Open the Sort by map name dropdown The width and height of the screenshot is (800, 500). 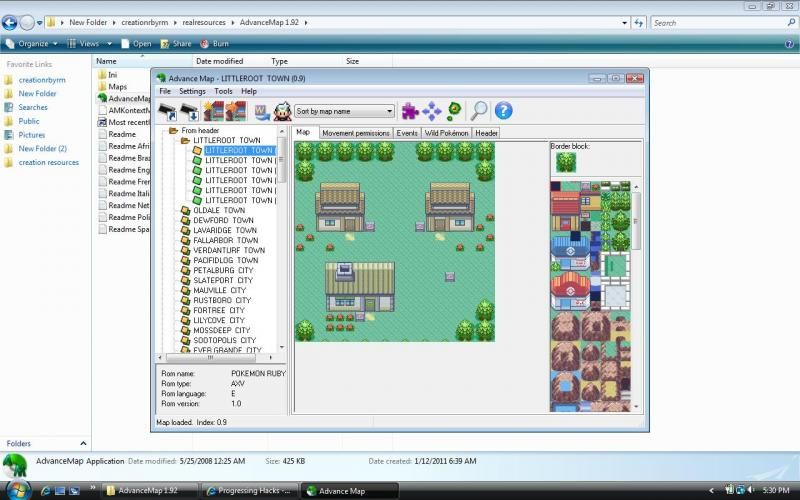tap(344, 111)
